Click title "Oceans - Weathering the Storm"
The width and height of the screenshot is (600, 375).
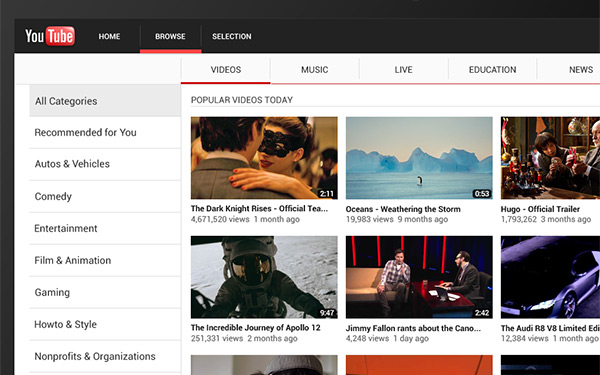pyautogui.click(x=403, y=209)
